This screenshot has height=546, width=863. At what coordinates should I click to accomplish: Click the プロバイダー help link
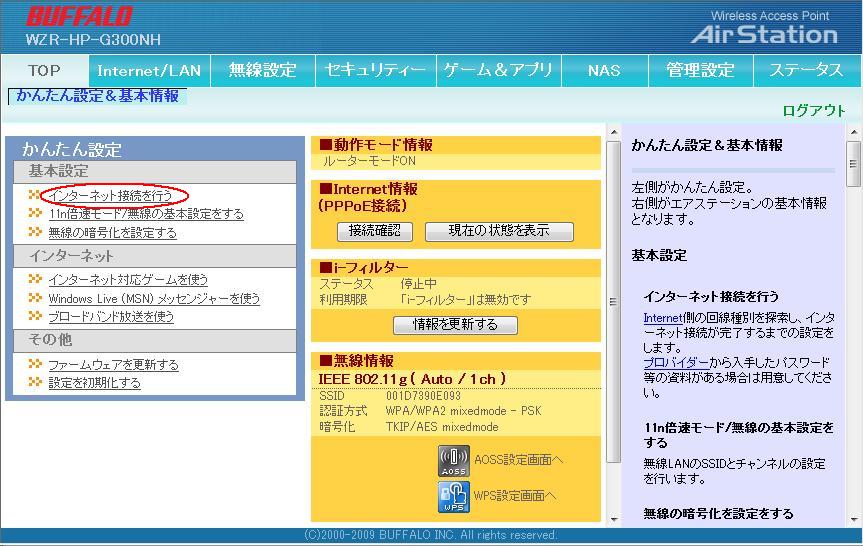pyautogui.click(x=675, y=362)
